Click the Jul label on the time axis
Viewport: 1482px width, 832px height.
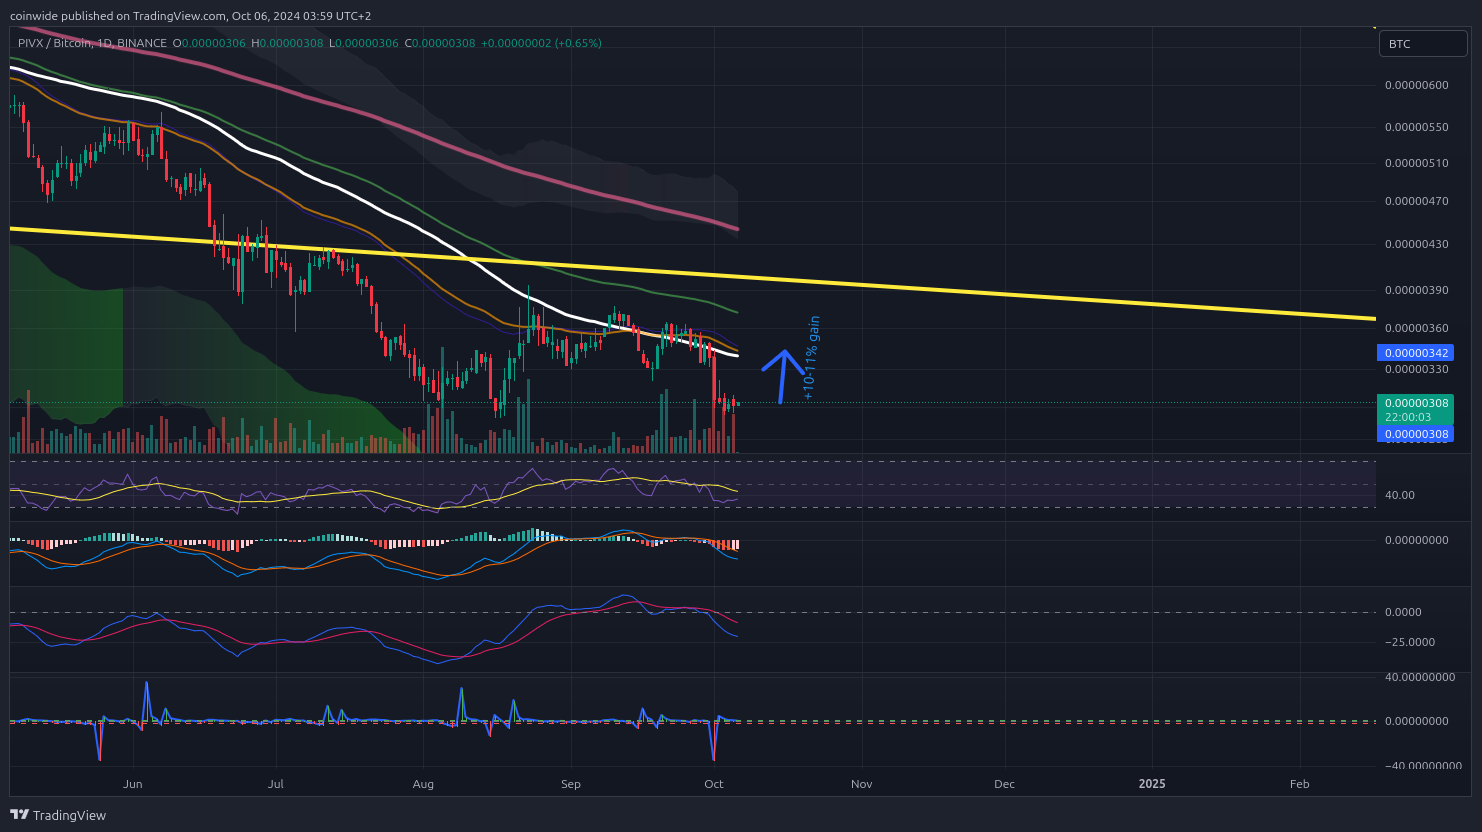[x=276, y=784]
